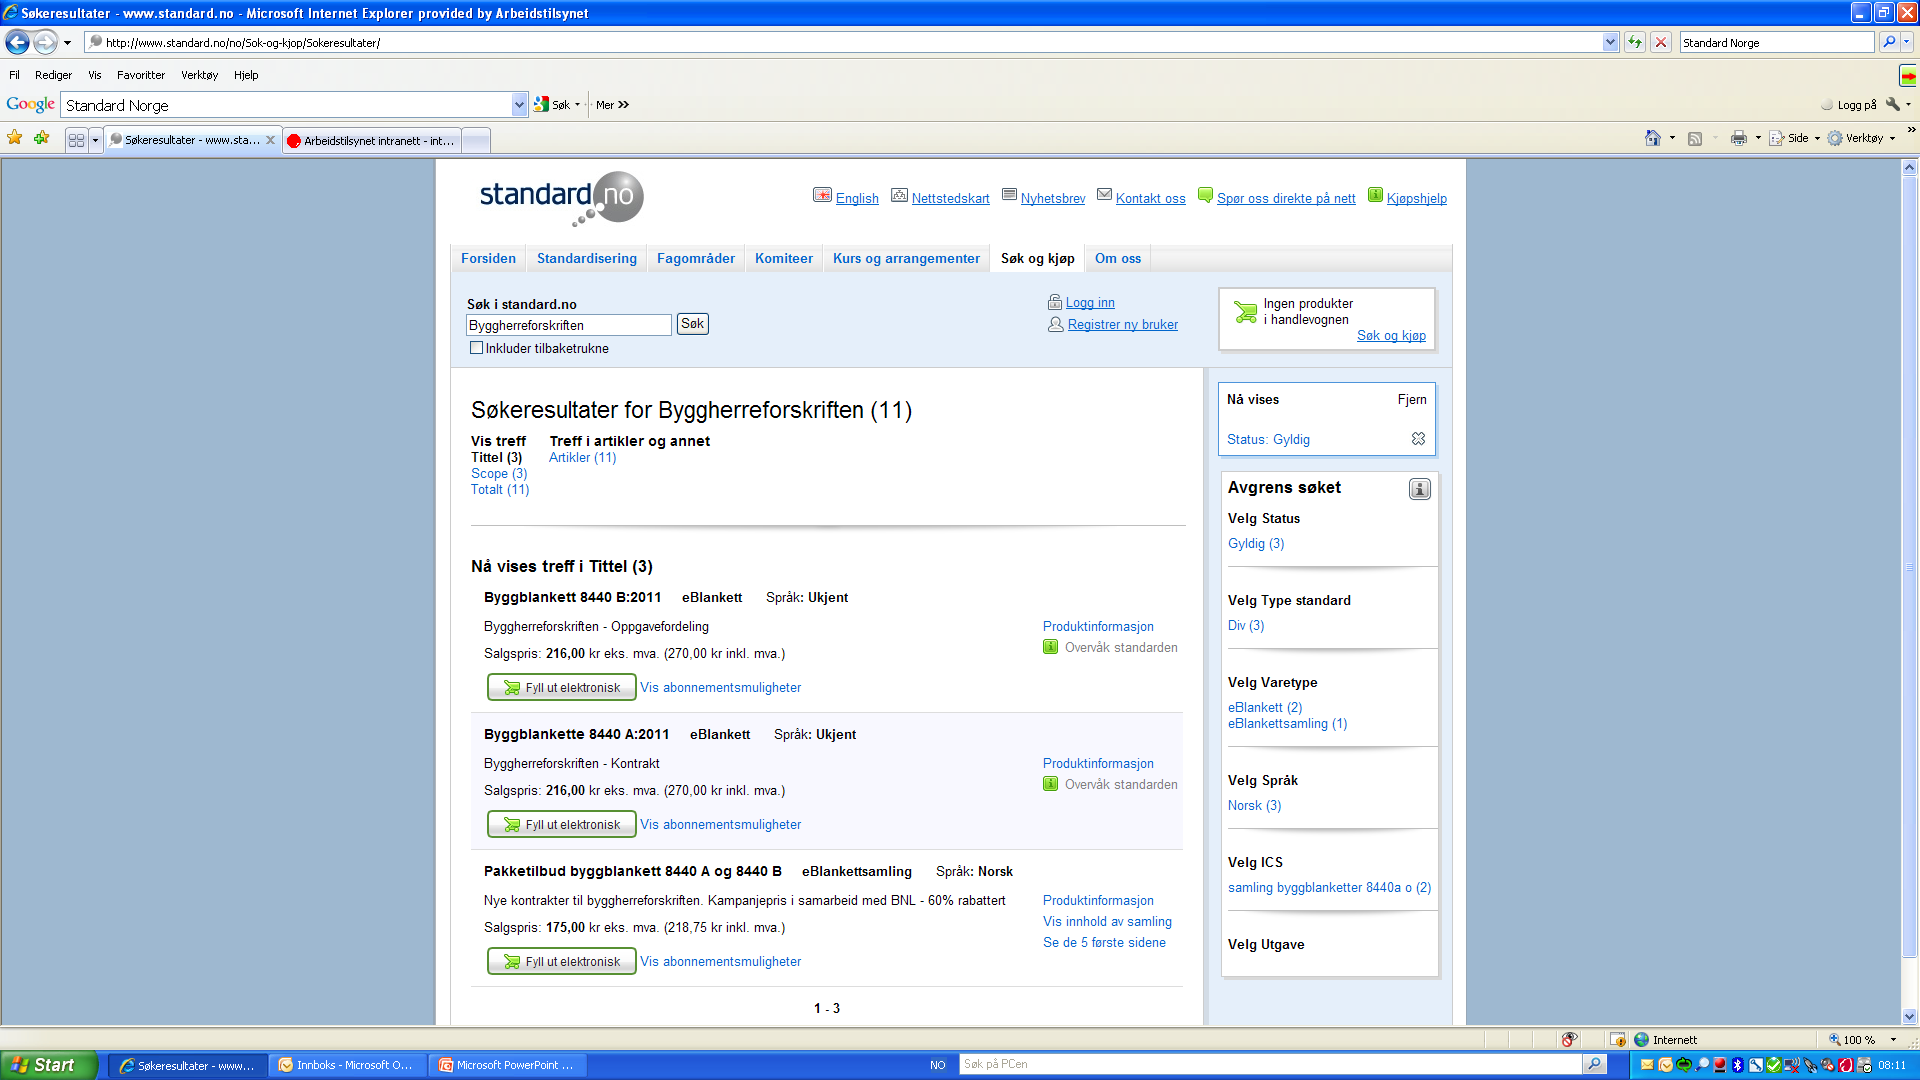Select the Søk og kjøp tab
The image size is (1920, 1080).
coord(1039,258)
